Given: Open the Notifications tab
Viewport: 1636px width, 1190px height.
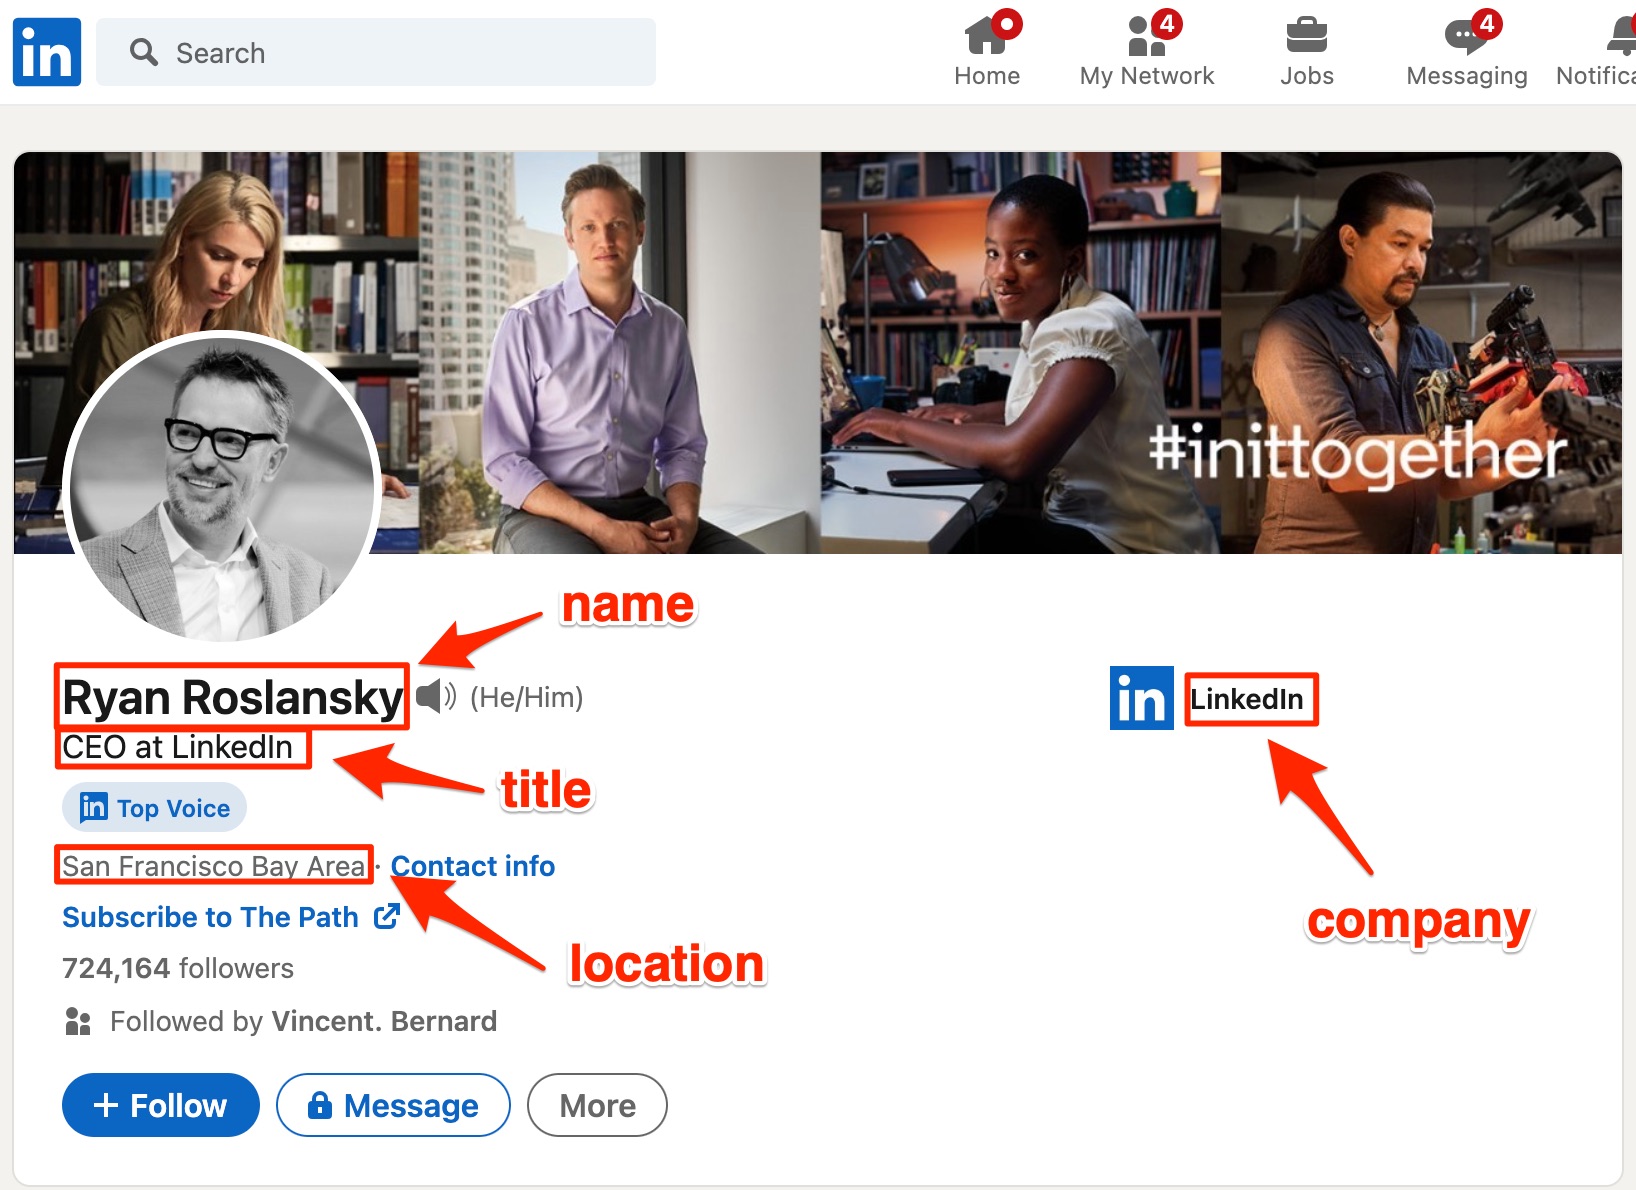Looking at the screenshot, I should tap(1597, 51).
